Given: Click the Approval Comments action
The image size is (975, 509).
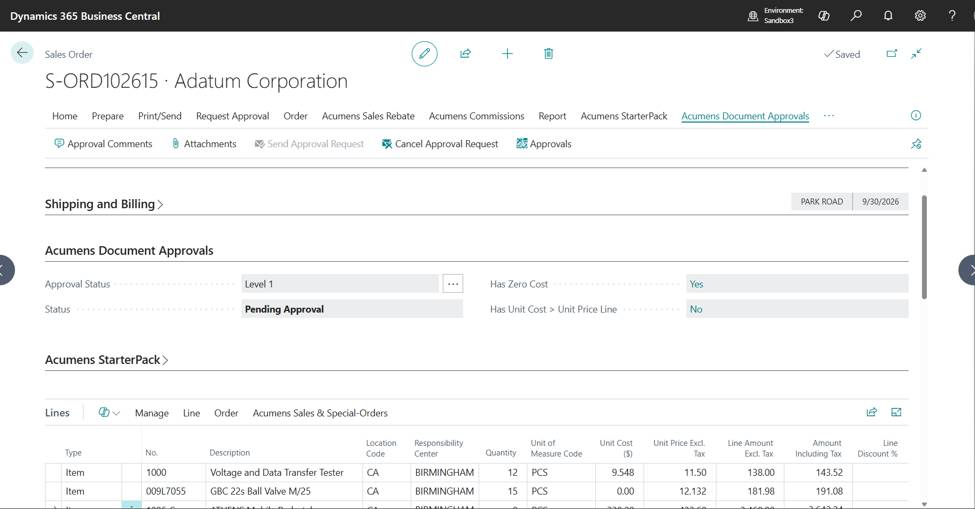Looking at the screenshot, I should (103, 144).
